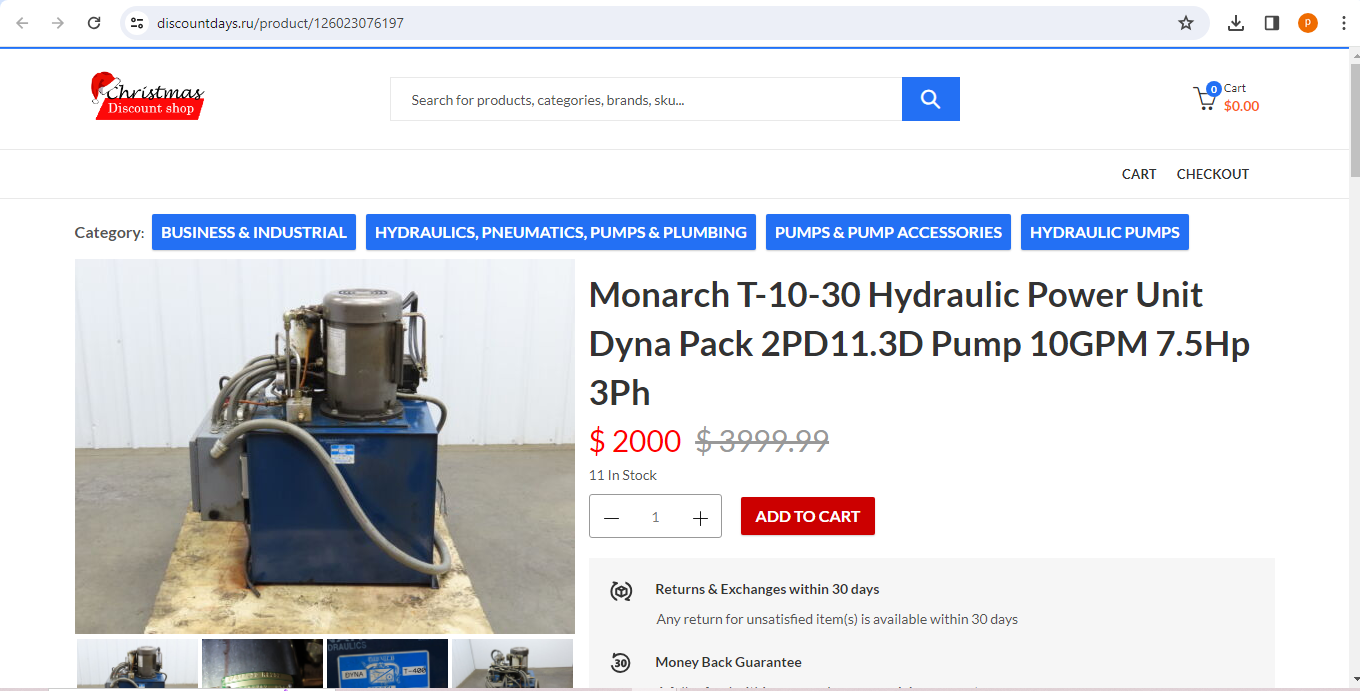Select the fourth product thumbnail
This screenshot has height=691, width=1360.
[512, 665]
